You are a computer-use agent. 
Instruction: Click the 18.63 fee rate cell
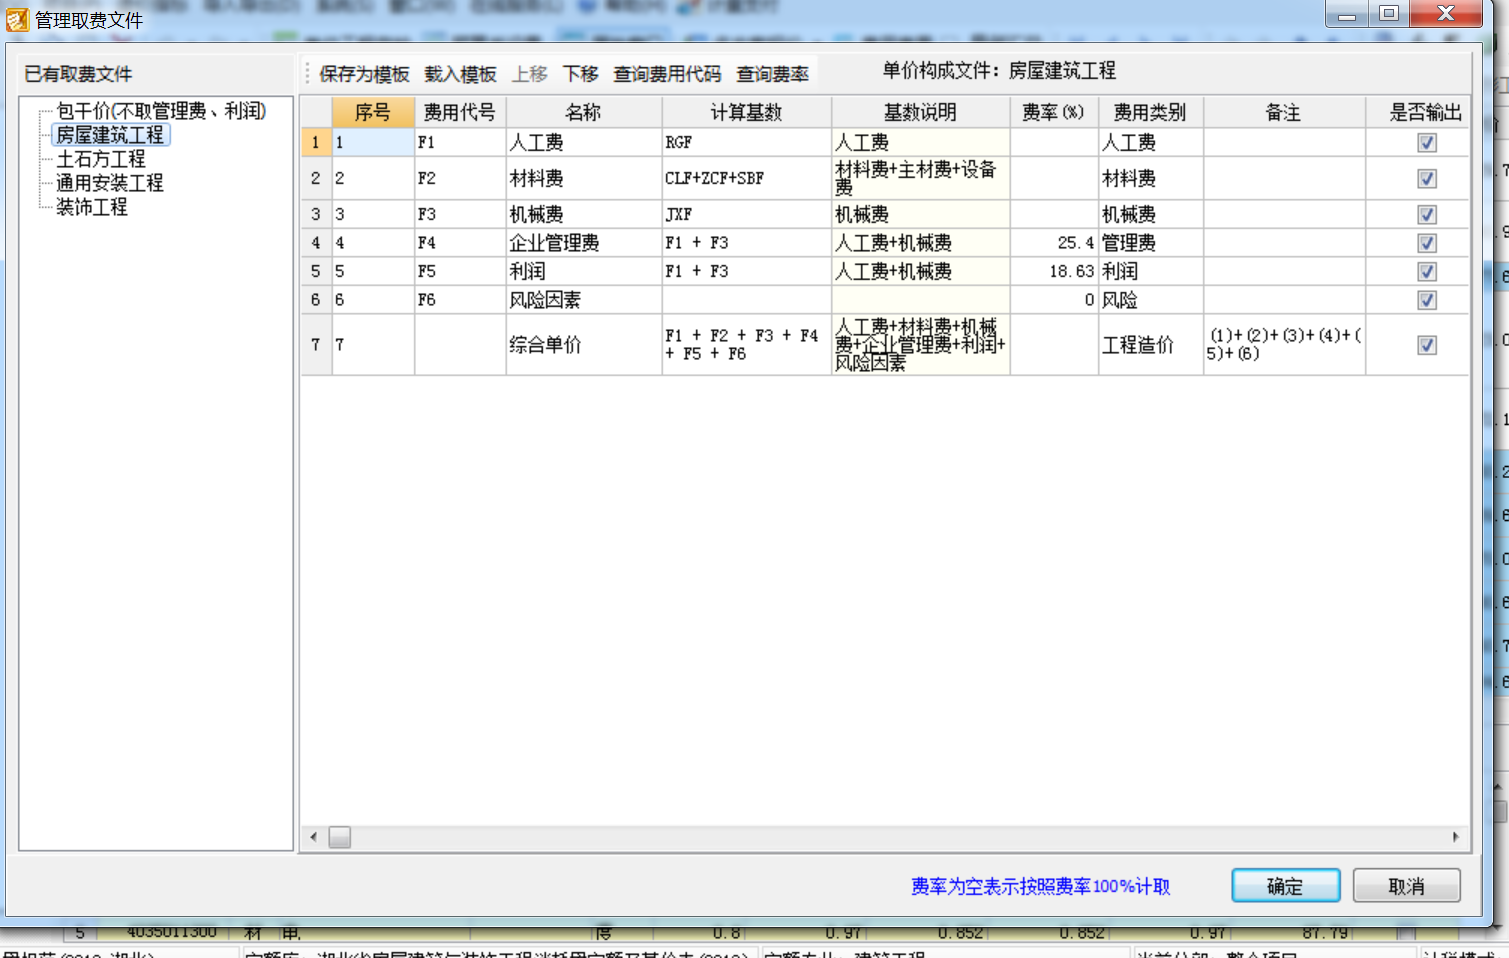(x=1054, y=271)
